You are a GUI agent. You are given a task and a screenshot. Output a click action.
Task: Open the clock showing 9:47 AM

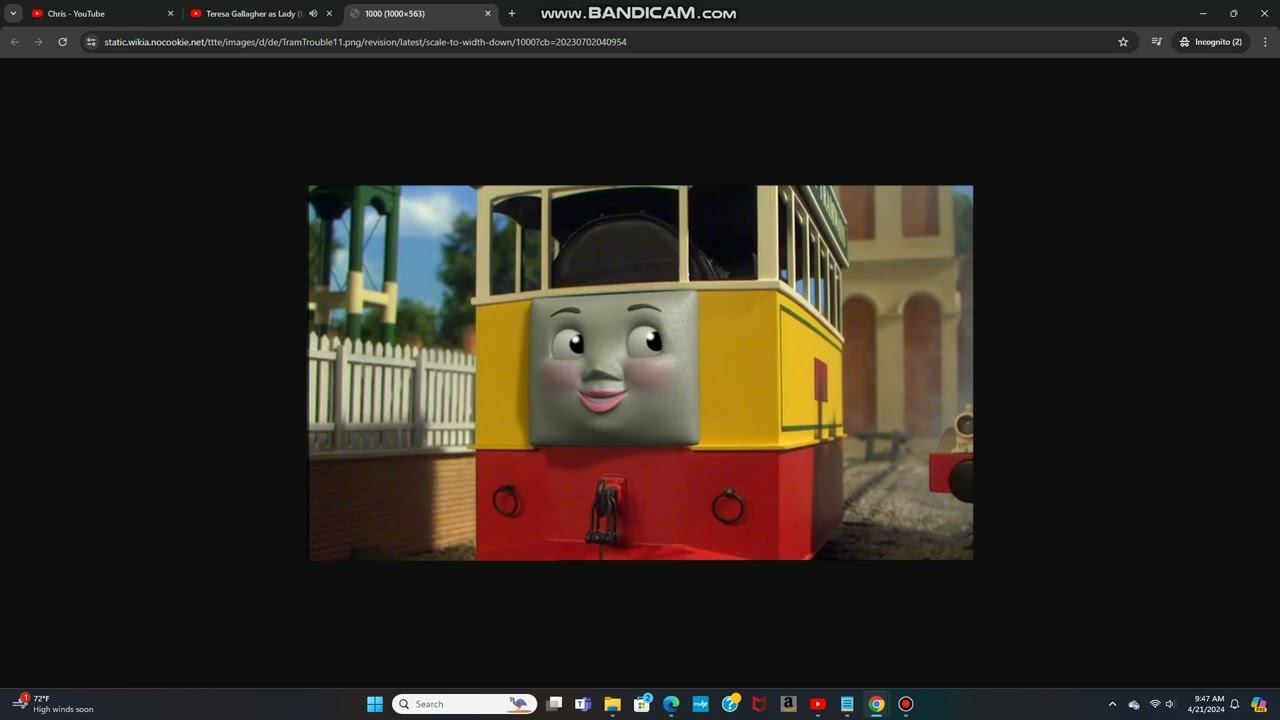point(1206,704)
